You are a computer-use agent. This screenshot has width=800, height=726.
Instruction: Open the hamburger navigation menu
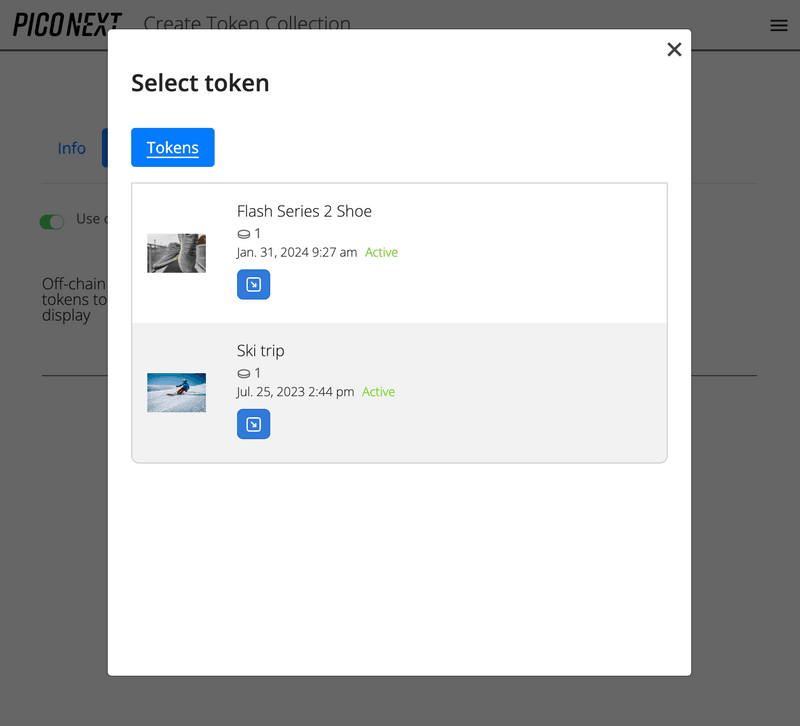[x=779, y=25]
